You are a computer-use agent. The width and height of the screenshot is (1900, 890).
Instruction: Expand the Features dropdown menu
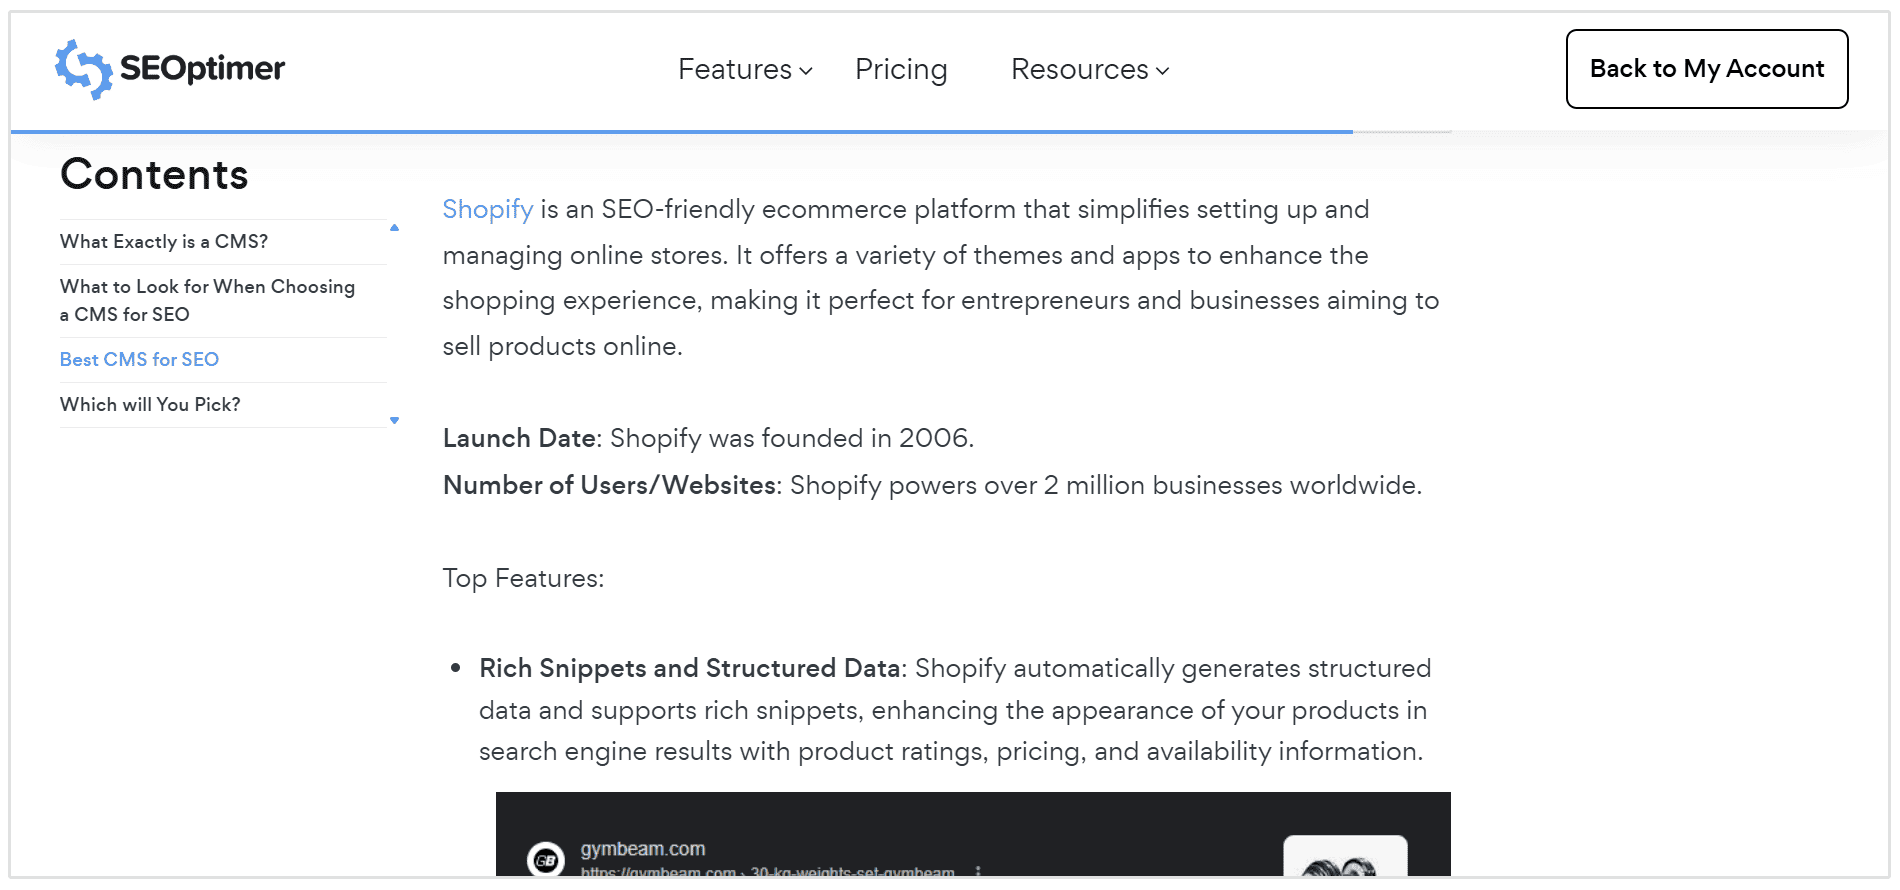point(738,69)
